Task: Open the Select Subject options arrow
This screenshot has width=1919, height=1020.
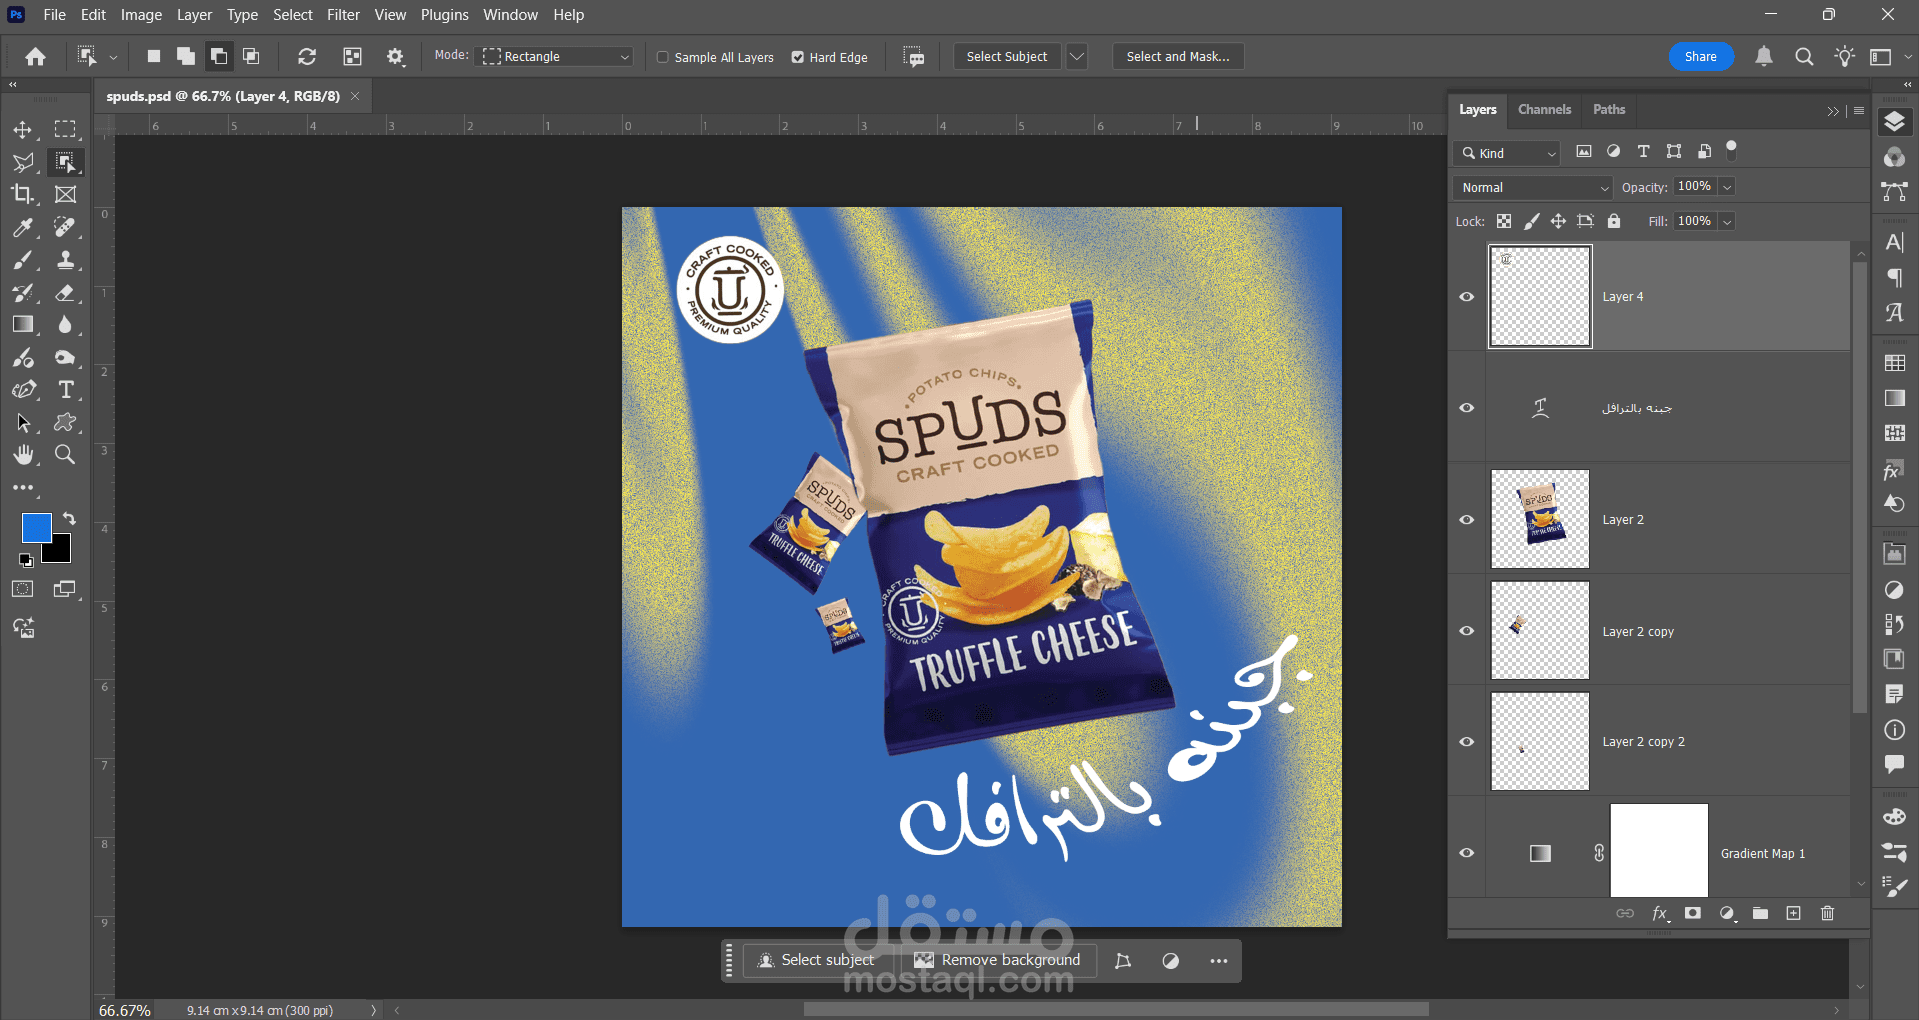Action: point(1077,57)
